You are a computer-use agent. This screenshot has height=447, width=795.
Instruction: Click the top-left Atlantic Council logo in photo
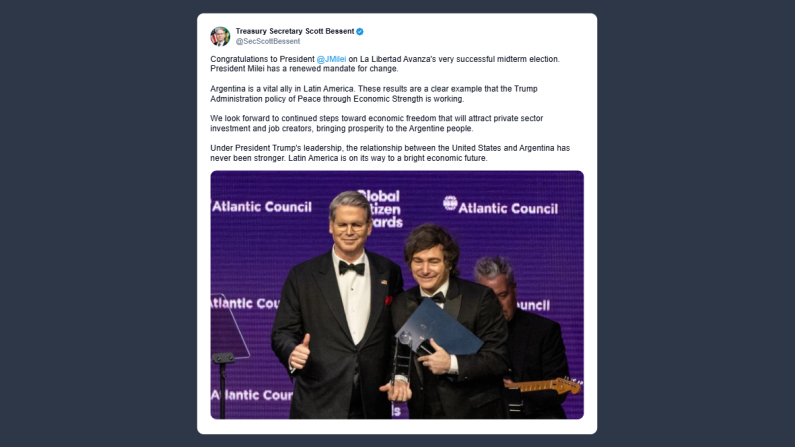click(x=262, y=207)
